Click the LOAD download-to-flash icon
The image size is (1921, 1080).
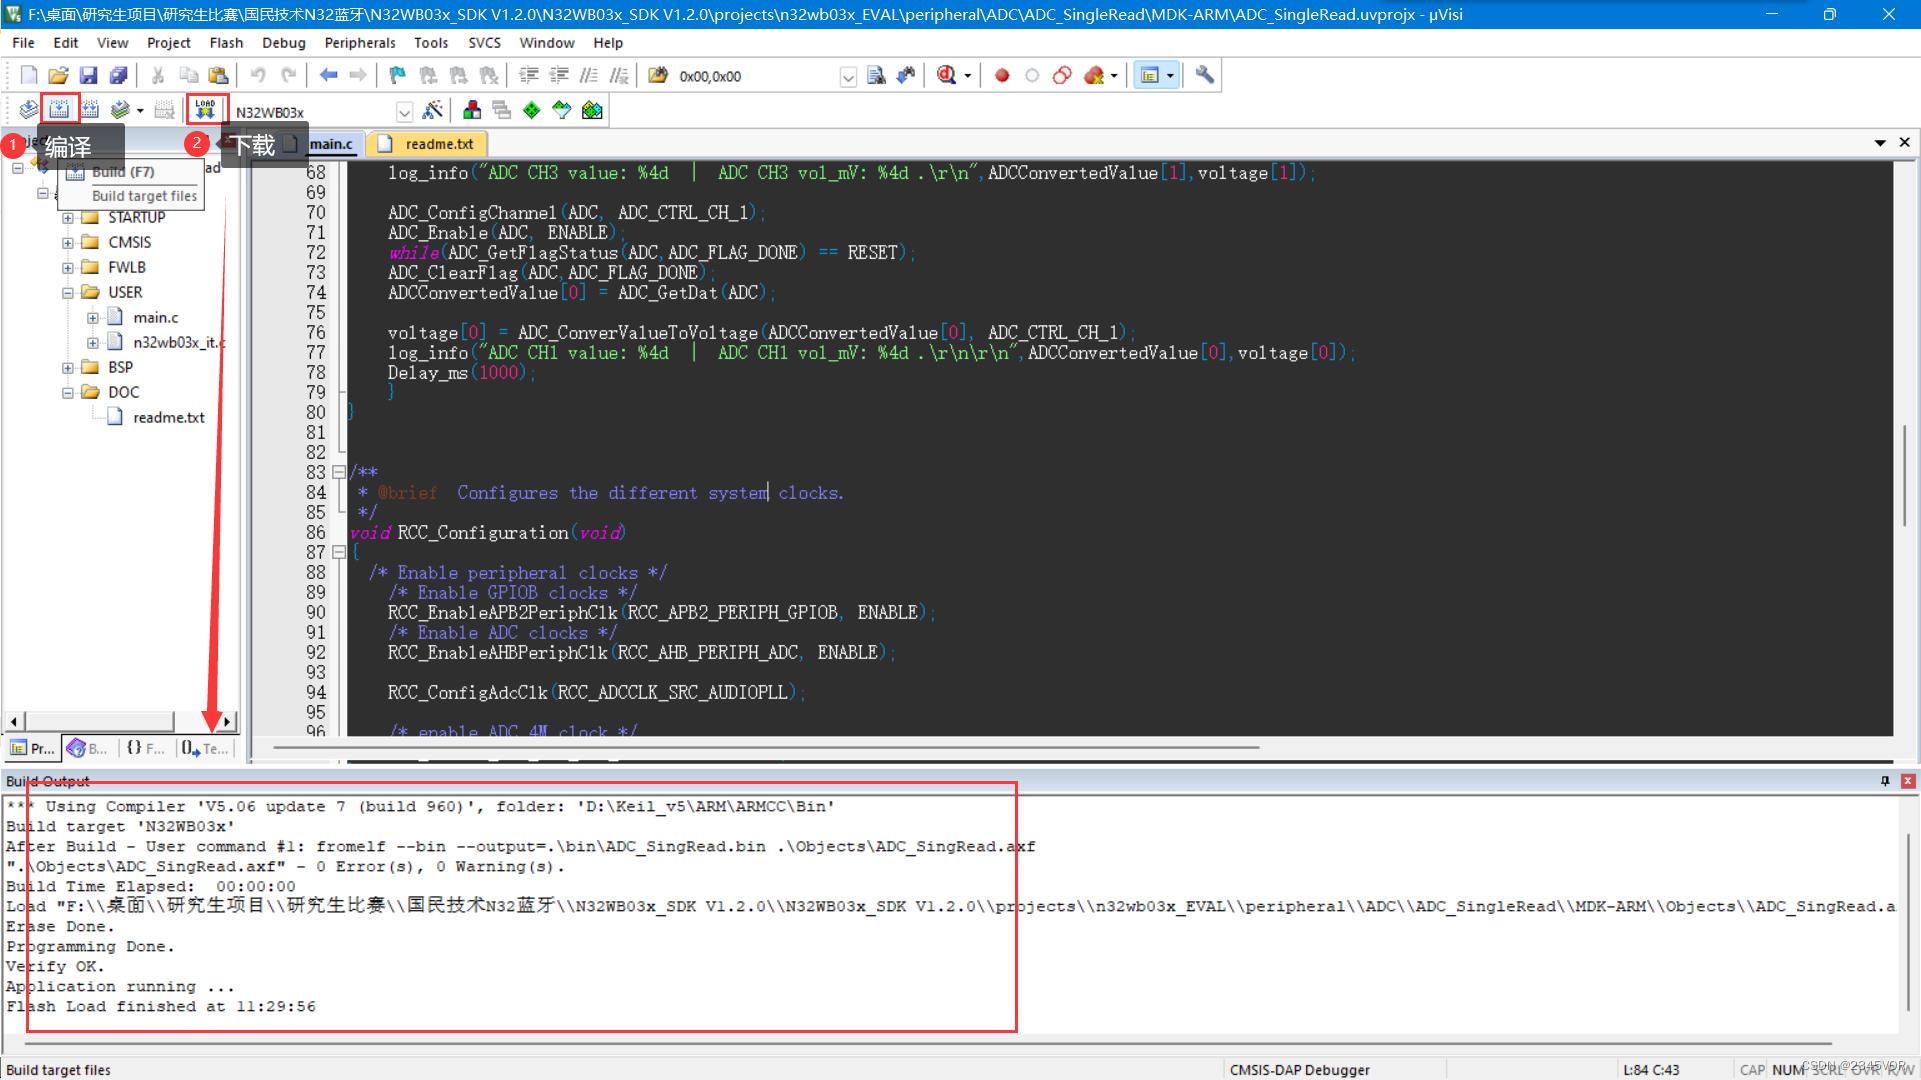207,108
